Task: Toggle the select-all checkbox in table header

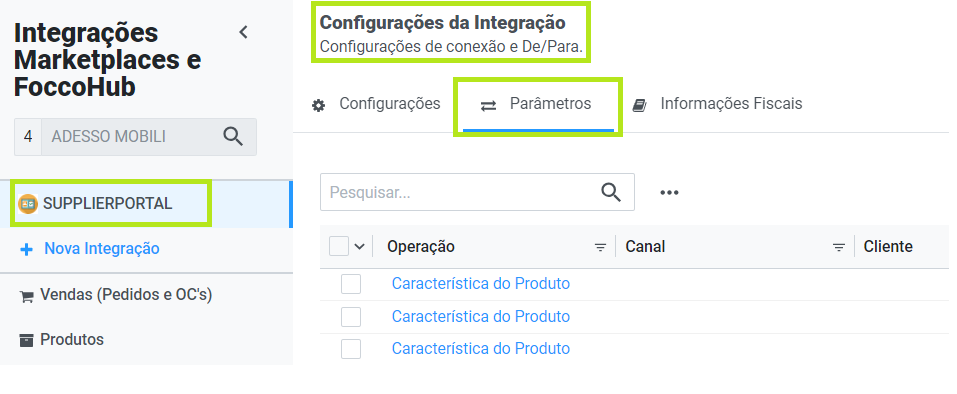Action: tap(339, 246)
